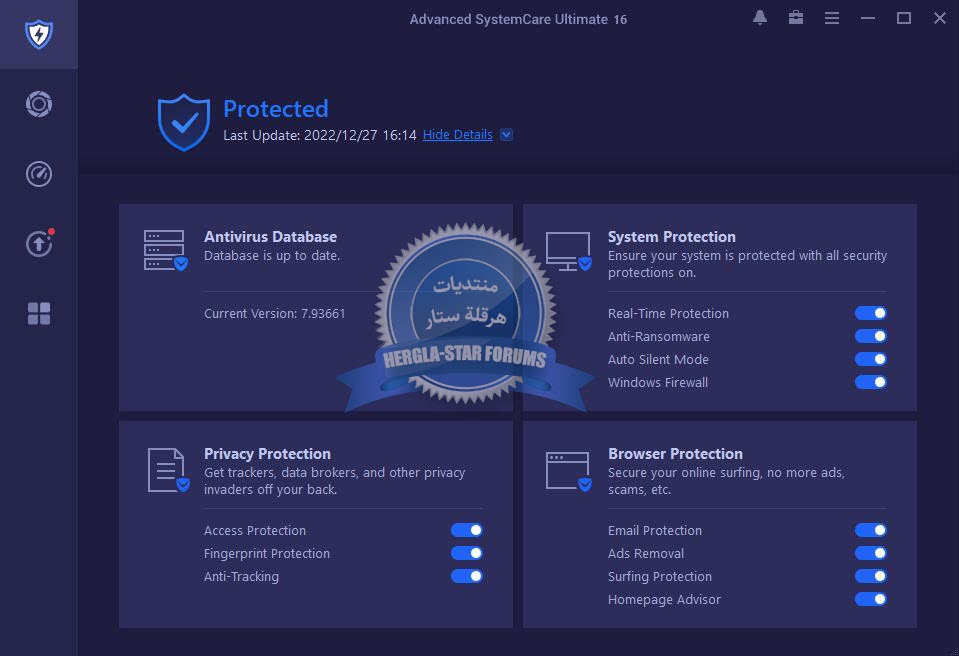
Task: Click the System Protection monitor icon
Action: (569, 251)
